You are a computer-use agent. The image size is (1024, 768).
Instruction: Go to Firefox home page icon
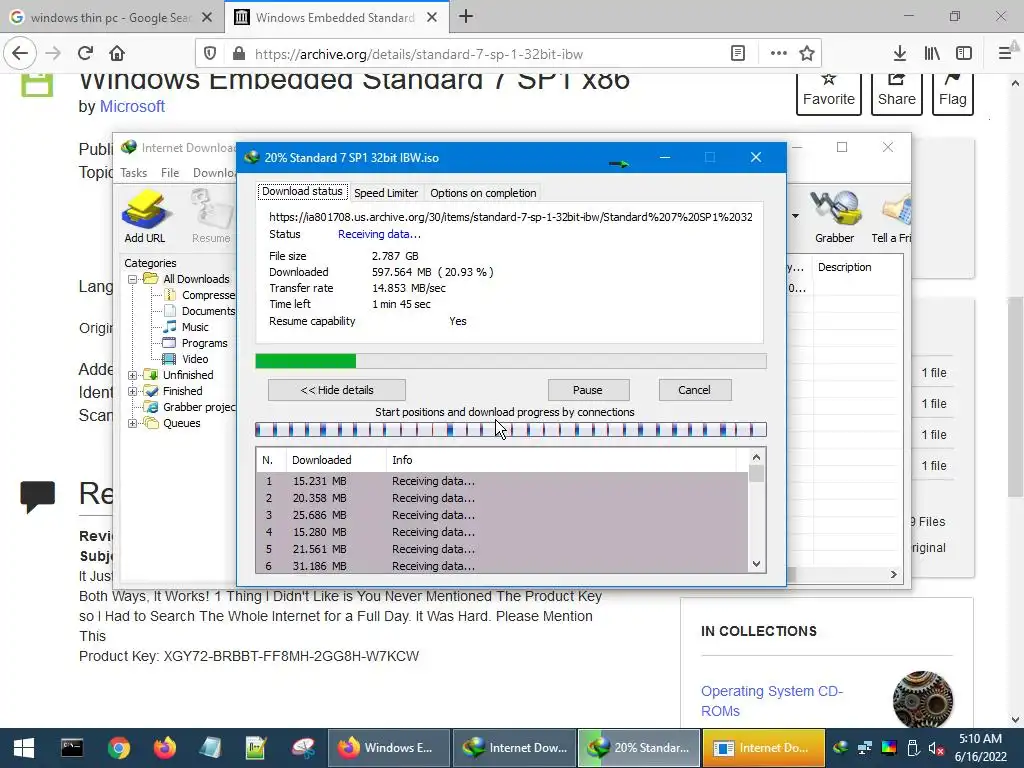tap(117, 54)
